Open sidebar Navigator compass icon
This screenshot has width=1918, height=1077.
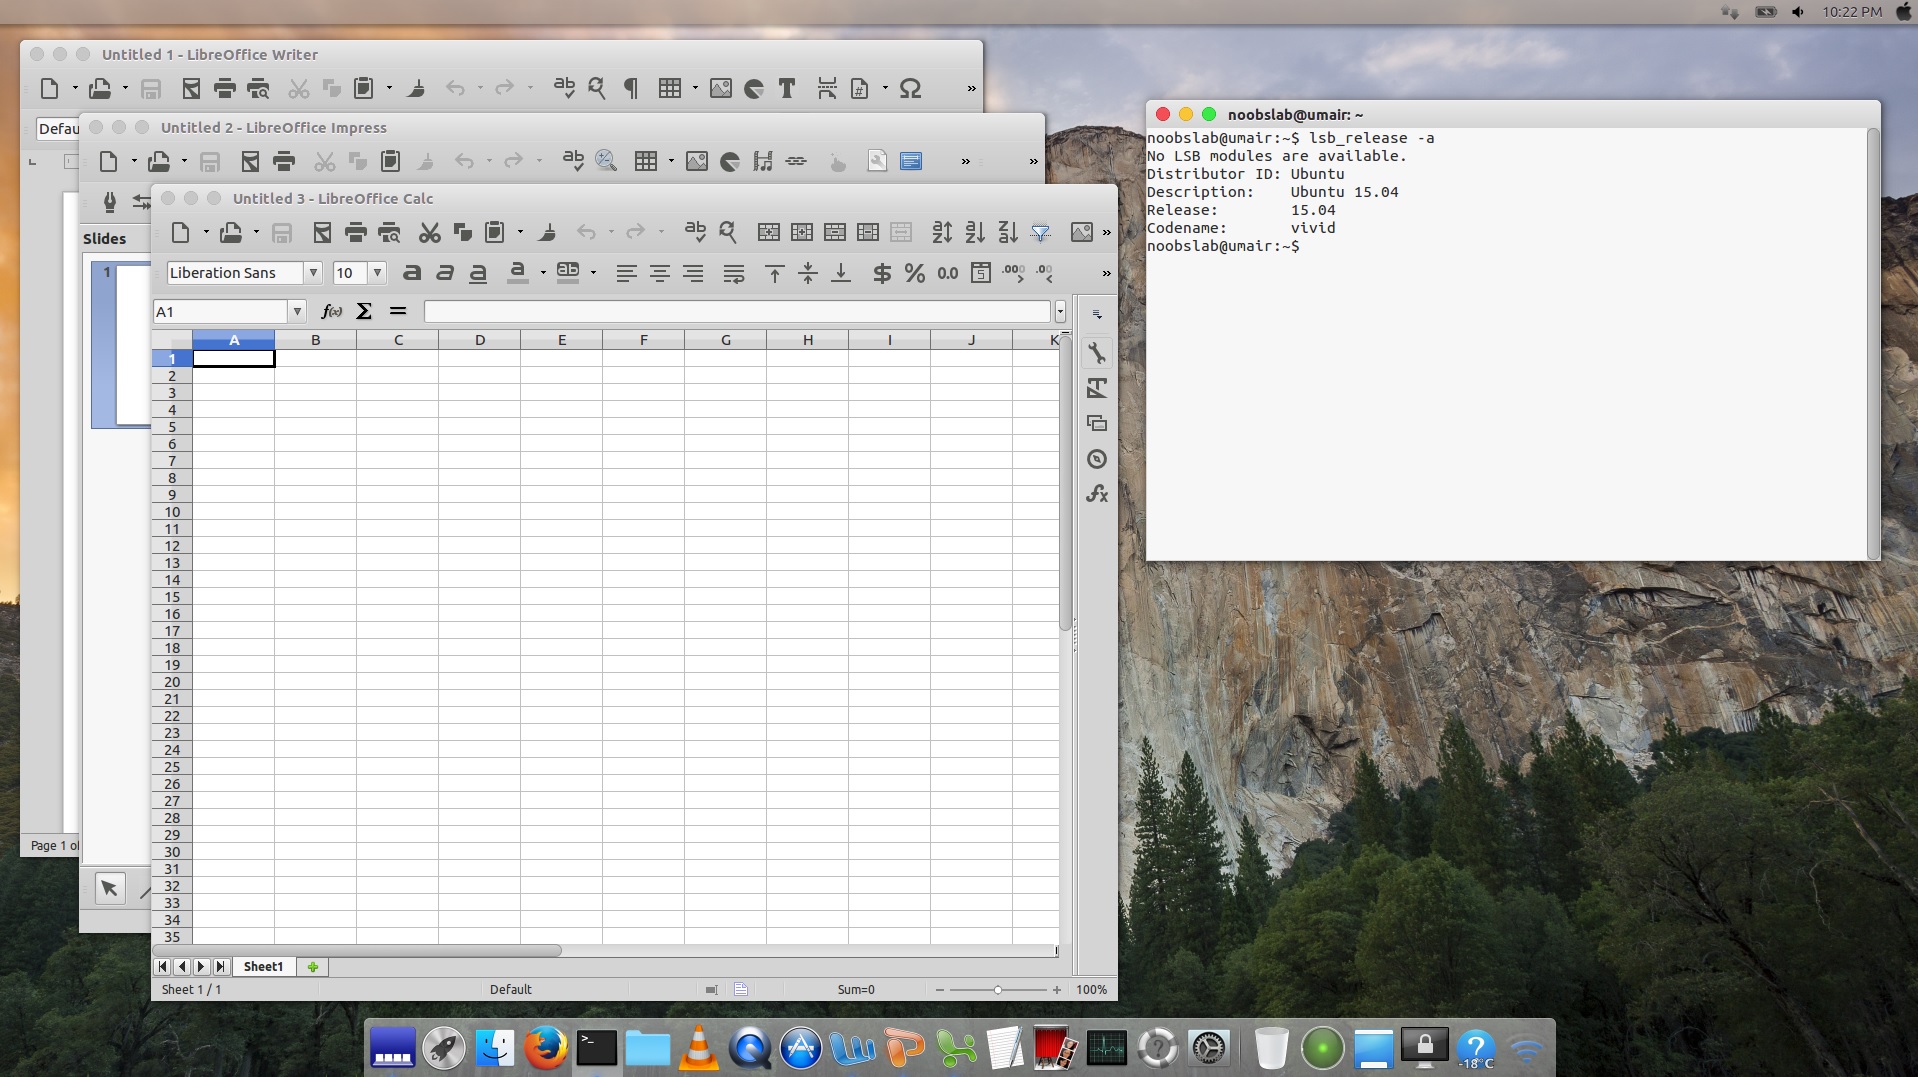(1097, 459)
